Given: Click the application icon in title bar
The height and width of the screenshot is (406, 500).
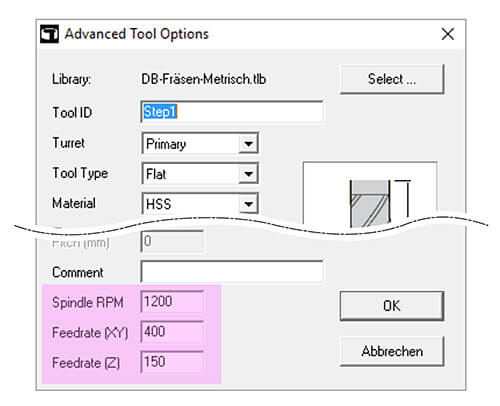Looking at the screenshot, I should 49,34.
